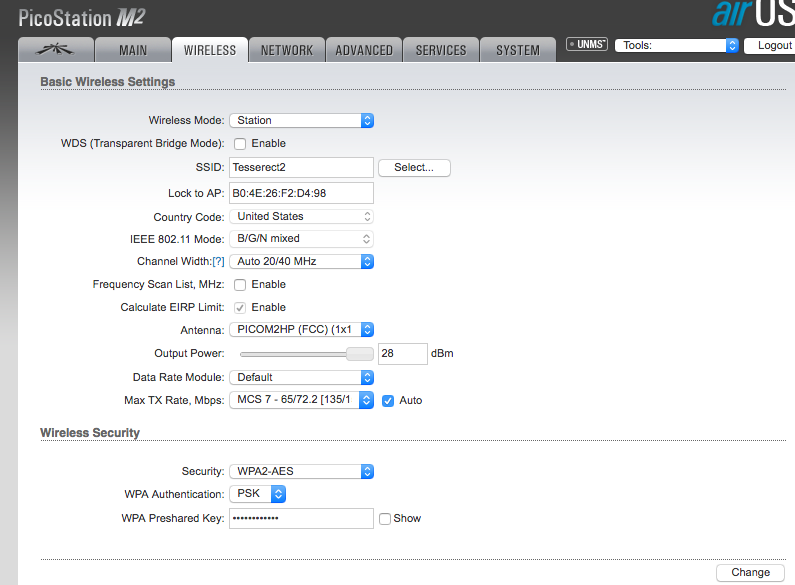This screenshot has height=585, width=795.
Task: Select the WIRELESS tab
Action: pyautogui.click(x=210, y=50)
